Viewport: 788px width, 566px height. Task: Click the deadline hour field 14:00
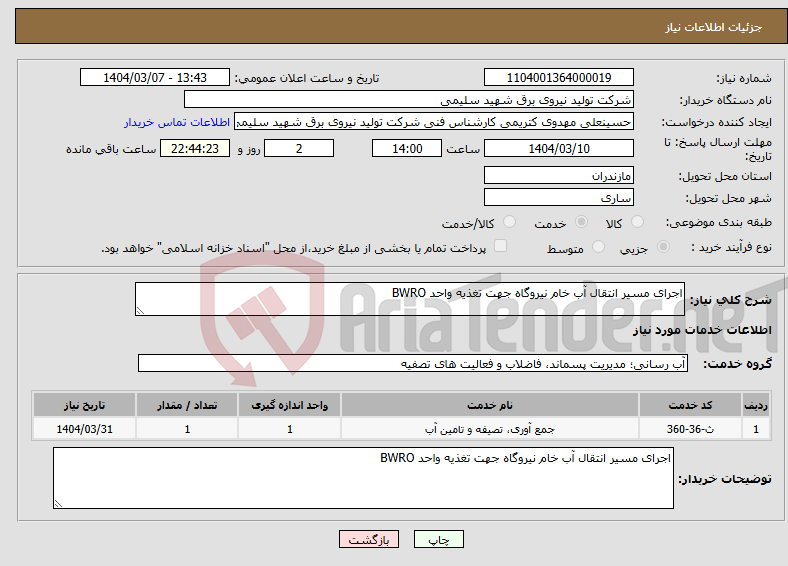(x=407, y=148)
